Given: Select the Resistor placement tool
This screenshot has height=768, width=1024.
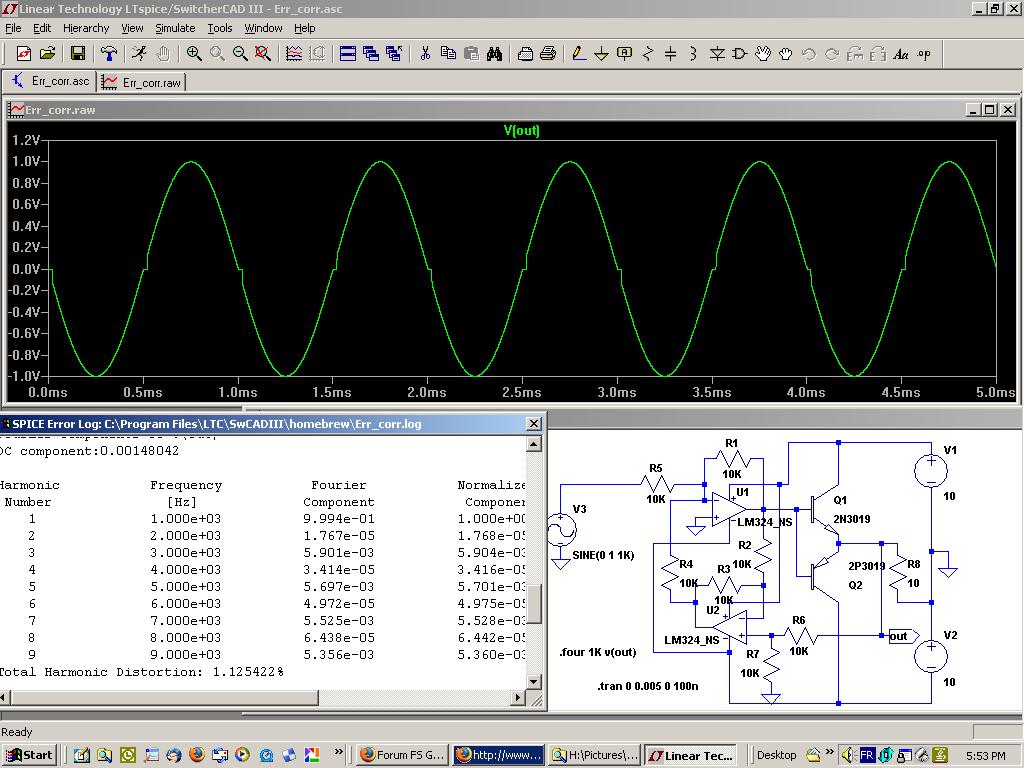Looking at the screenshot, I should click(x=648, y=54).
